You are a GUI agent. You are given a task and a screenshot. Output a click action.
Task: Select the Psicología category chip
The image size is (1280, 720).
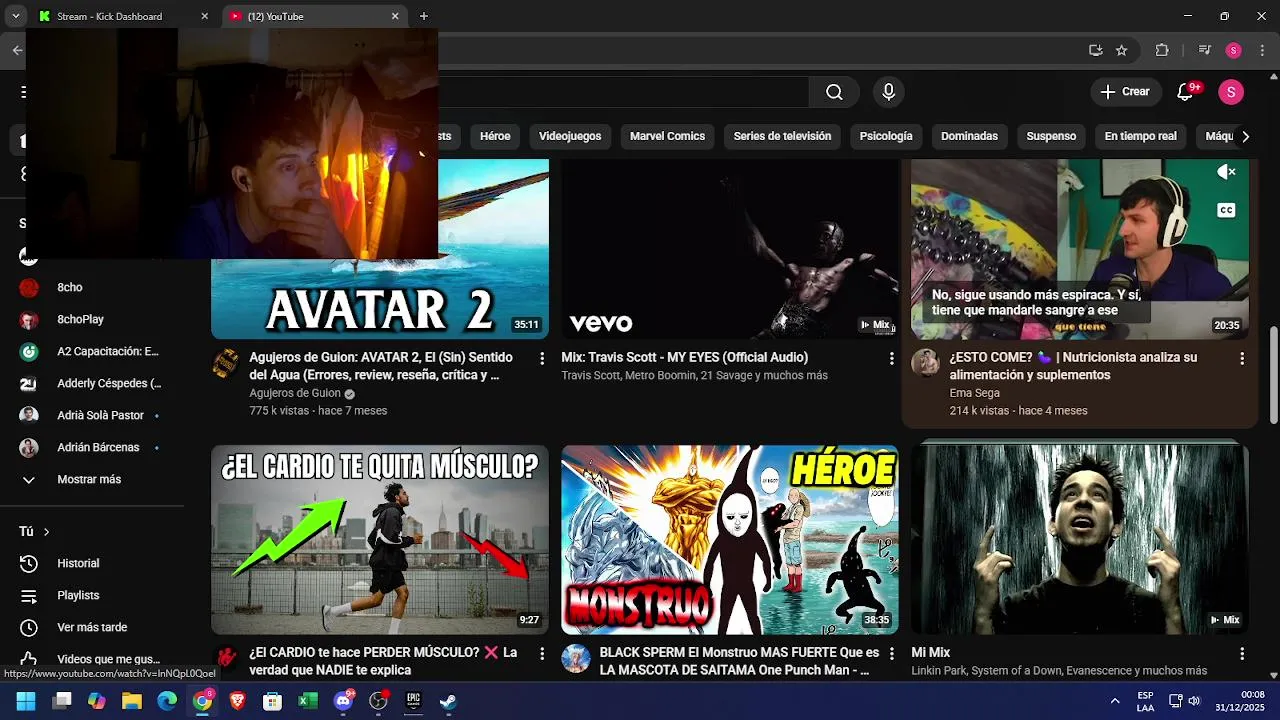pyautogui.click(x=886, y=136)
